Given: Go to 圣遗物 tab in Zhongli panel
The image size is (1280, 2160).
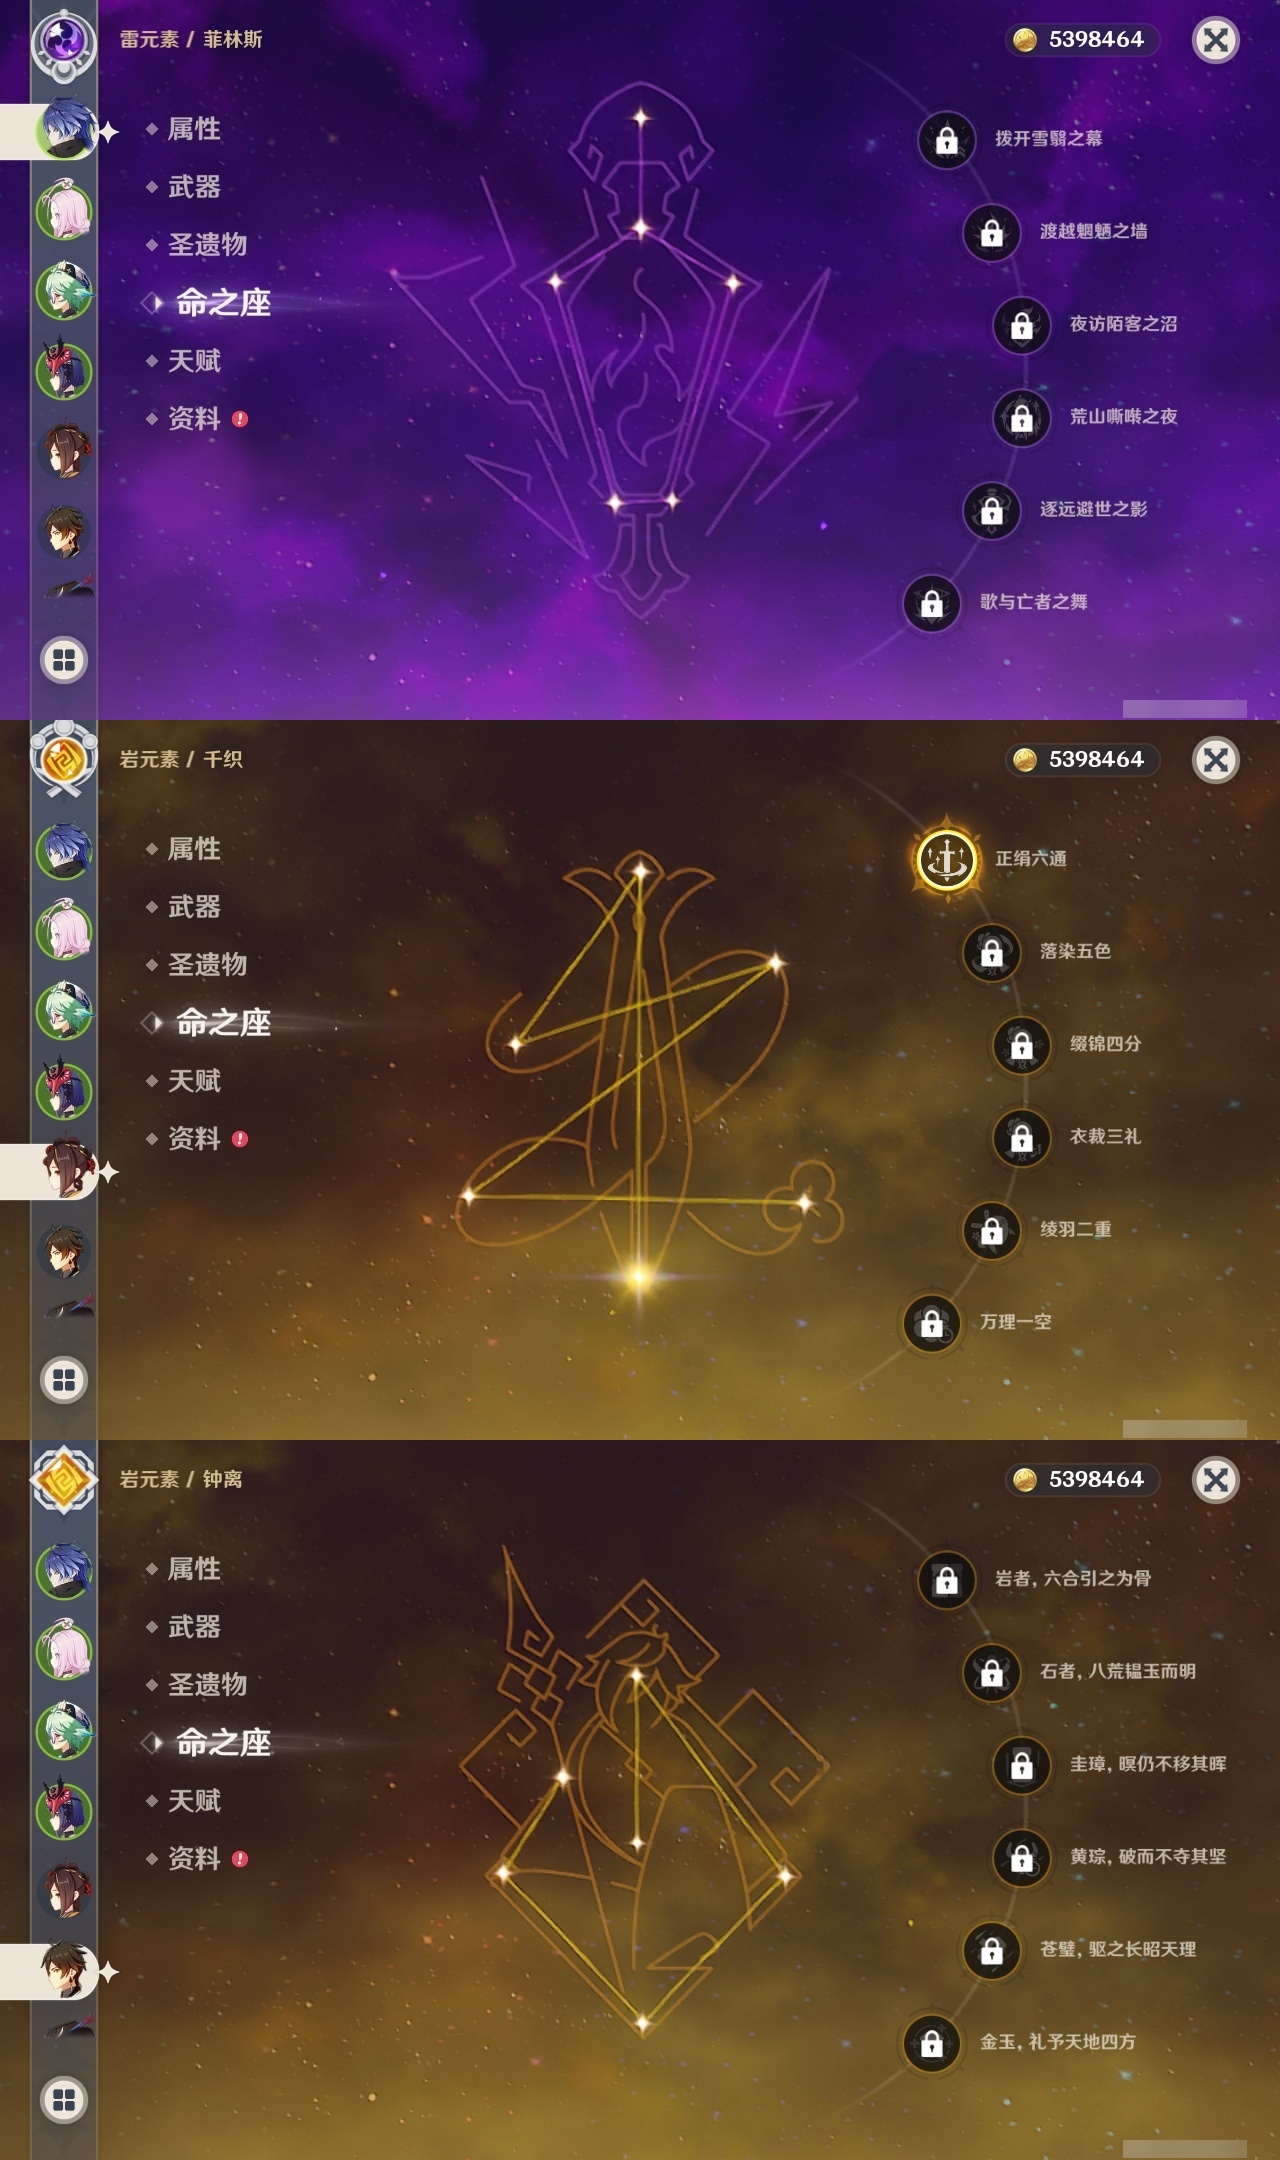Looking at the screenshot, I should point(207,1685).
